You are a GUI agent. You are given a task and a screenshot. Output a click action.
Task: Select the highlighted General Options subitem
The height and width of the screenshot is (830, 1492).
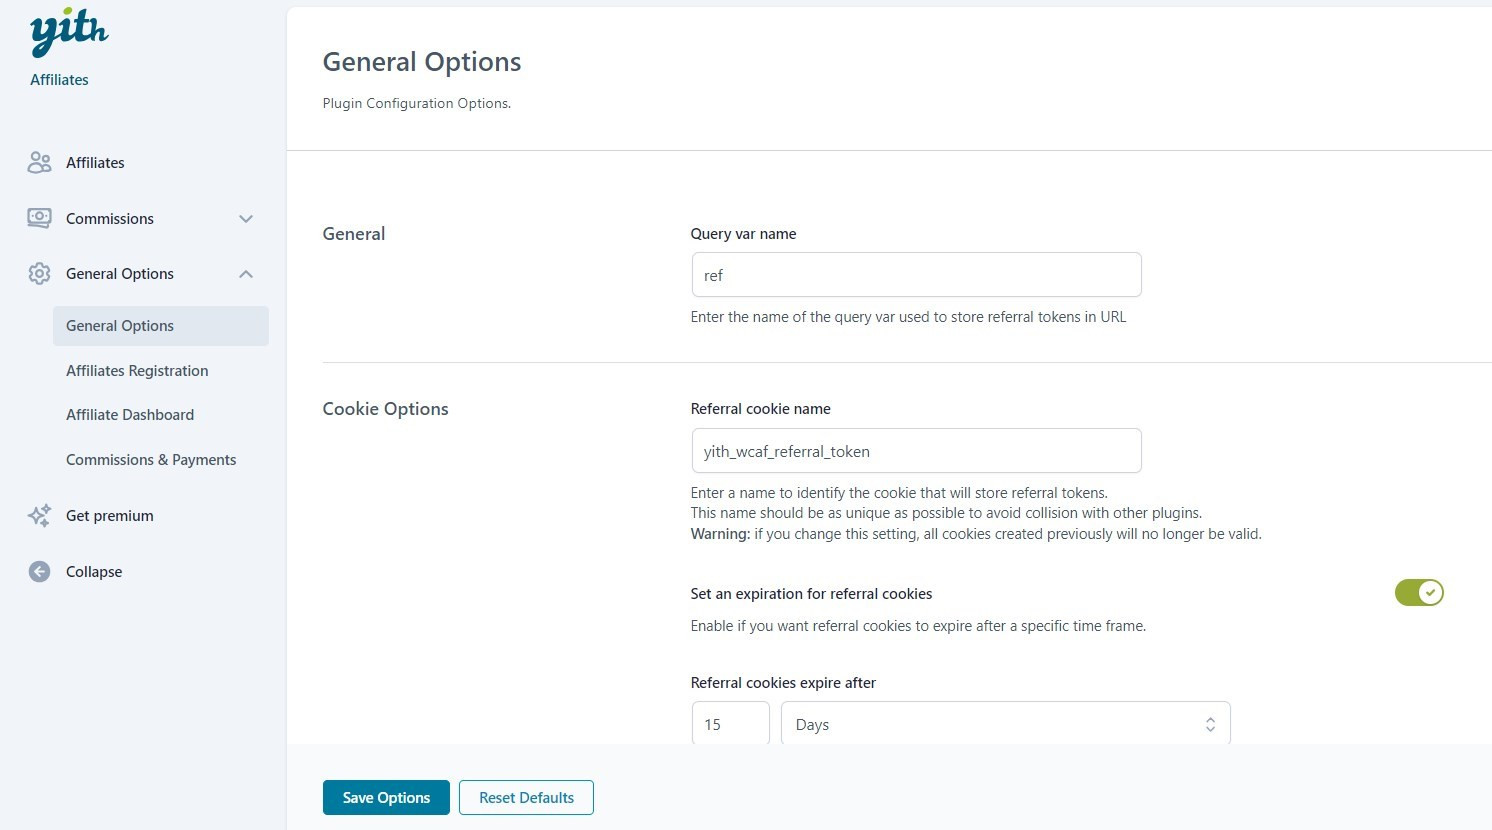(x=120, y=325)
